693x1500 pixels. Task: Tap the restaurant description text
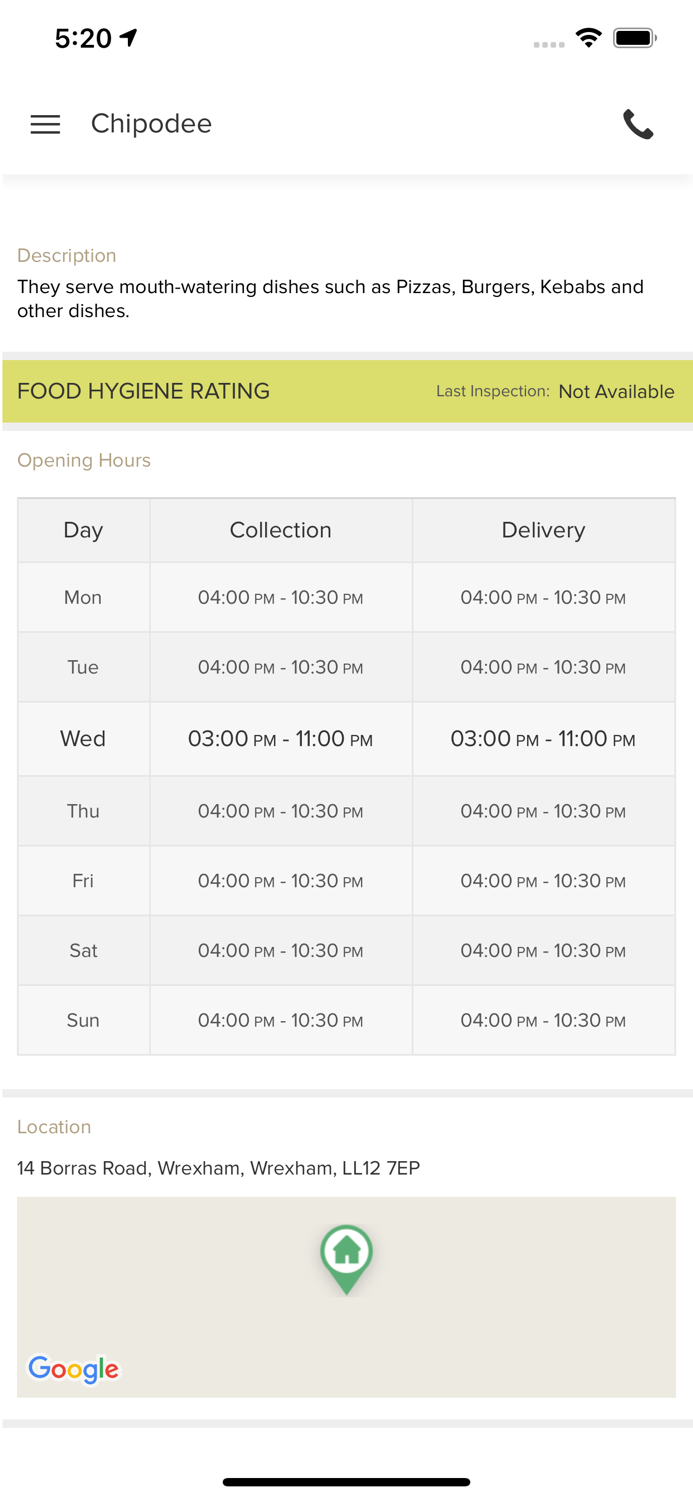tap(330, 299)
